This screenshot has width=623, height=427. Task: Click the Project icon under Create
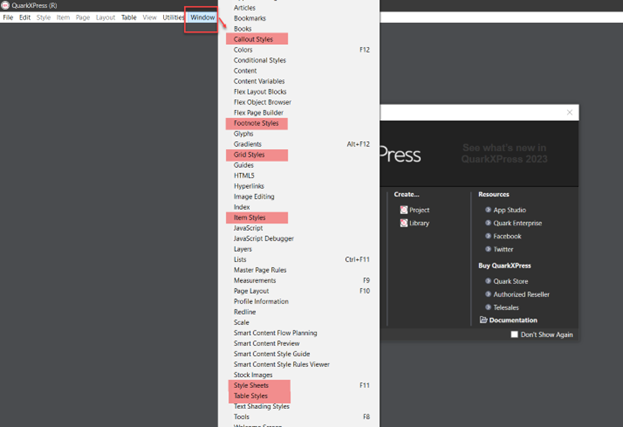point(404,210)
